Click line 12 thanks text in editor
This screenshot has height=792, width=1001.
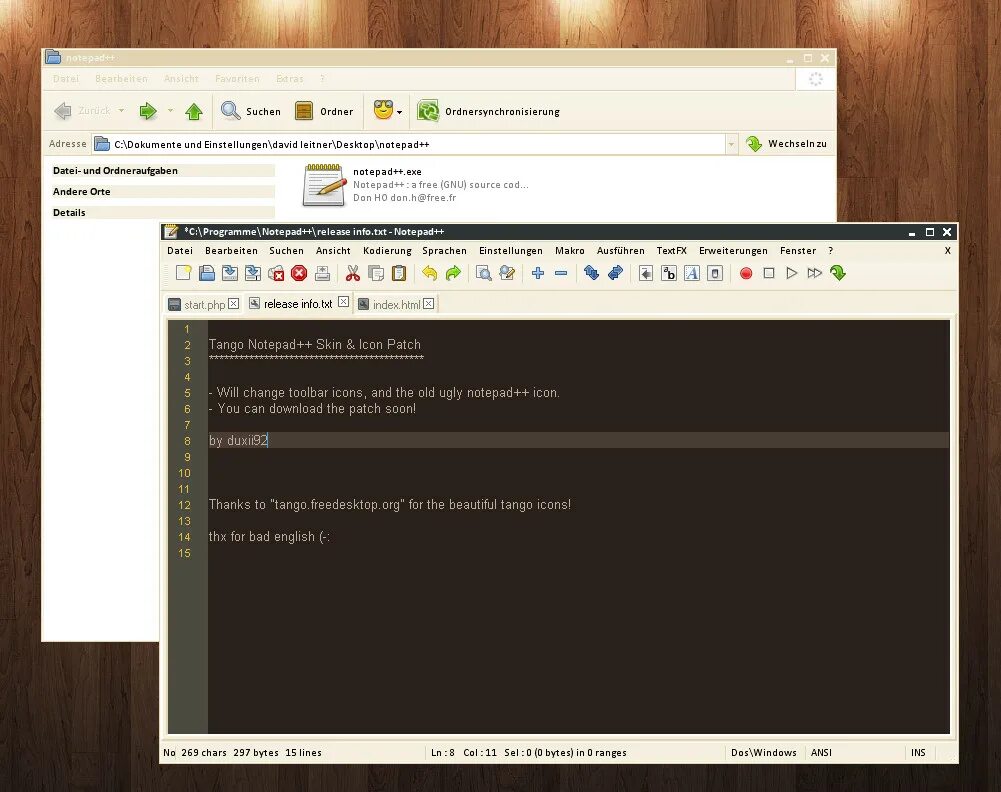point(389,505)
